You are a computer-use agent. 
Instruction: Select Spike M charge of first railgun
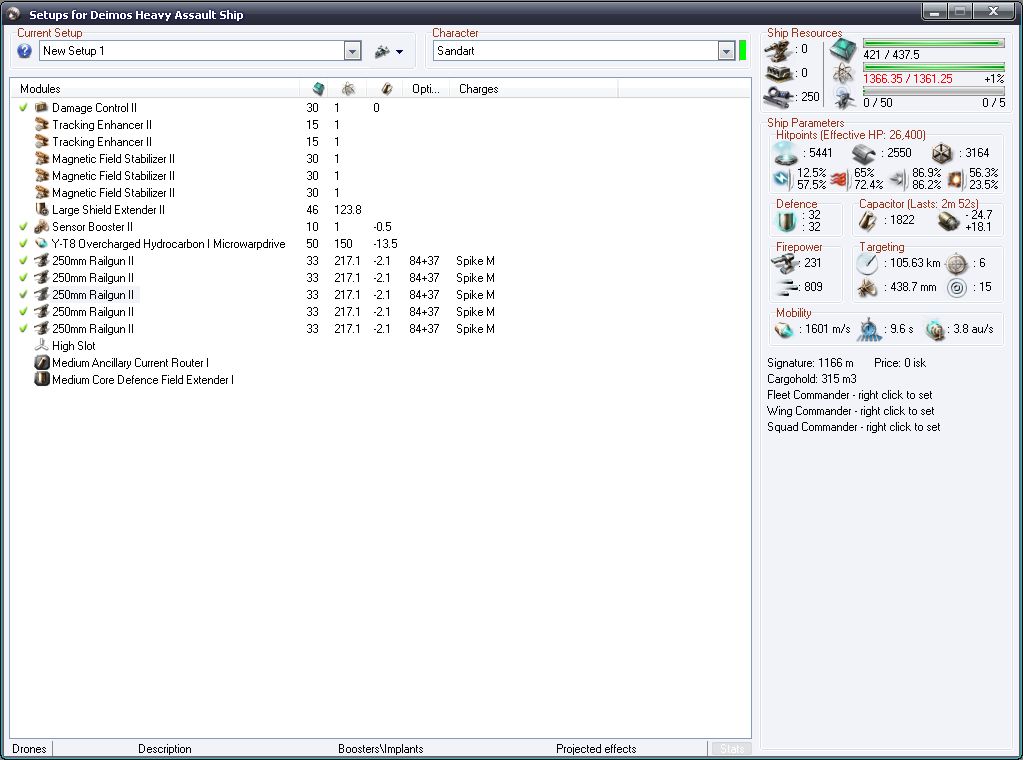click(x=475, y=260)
